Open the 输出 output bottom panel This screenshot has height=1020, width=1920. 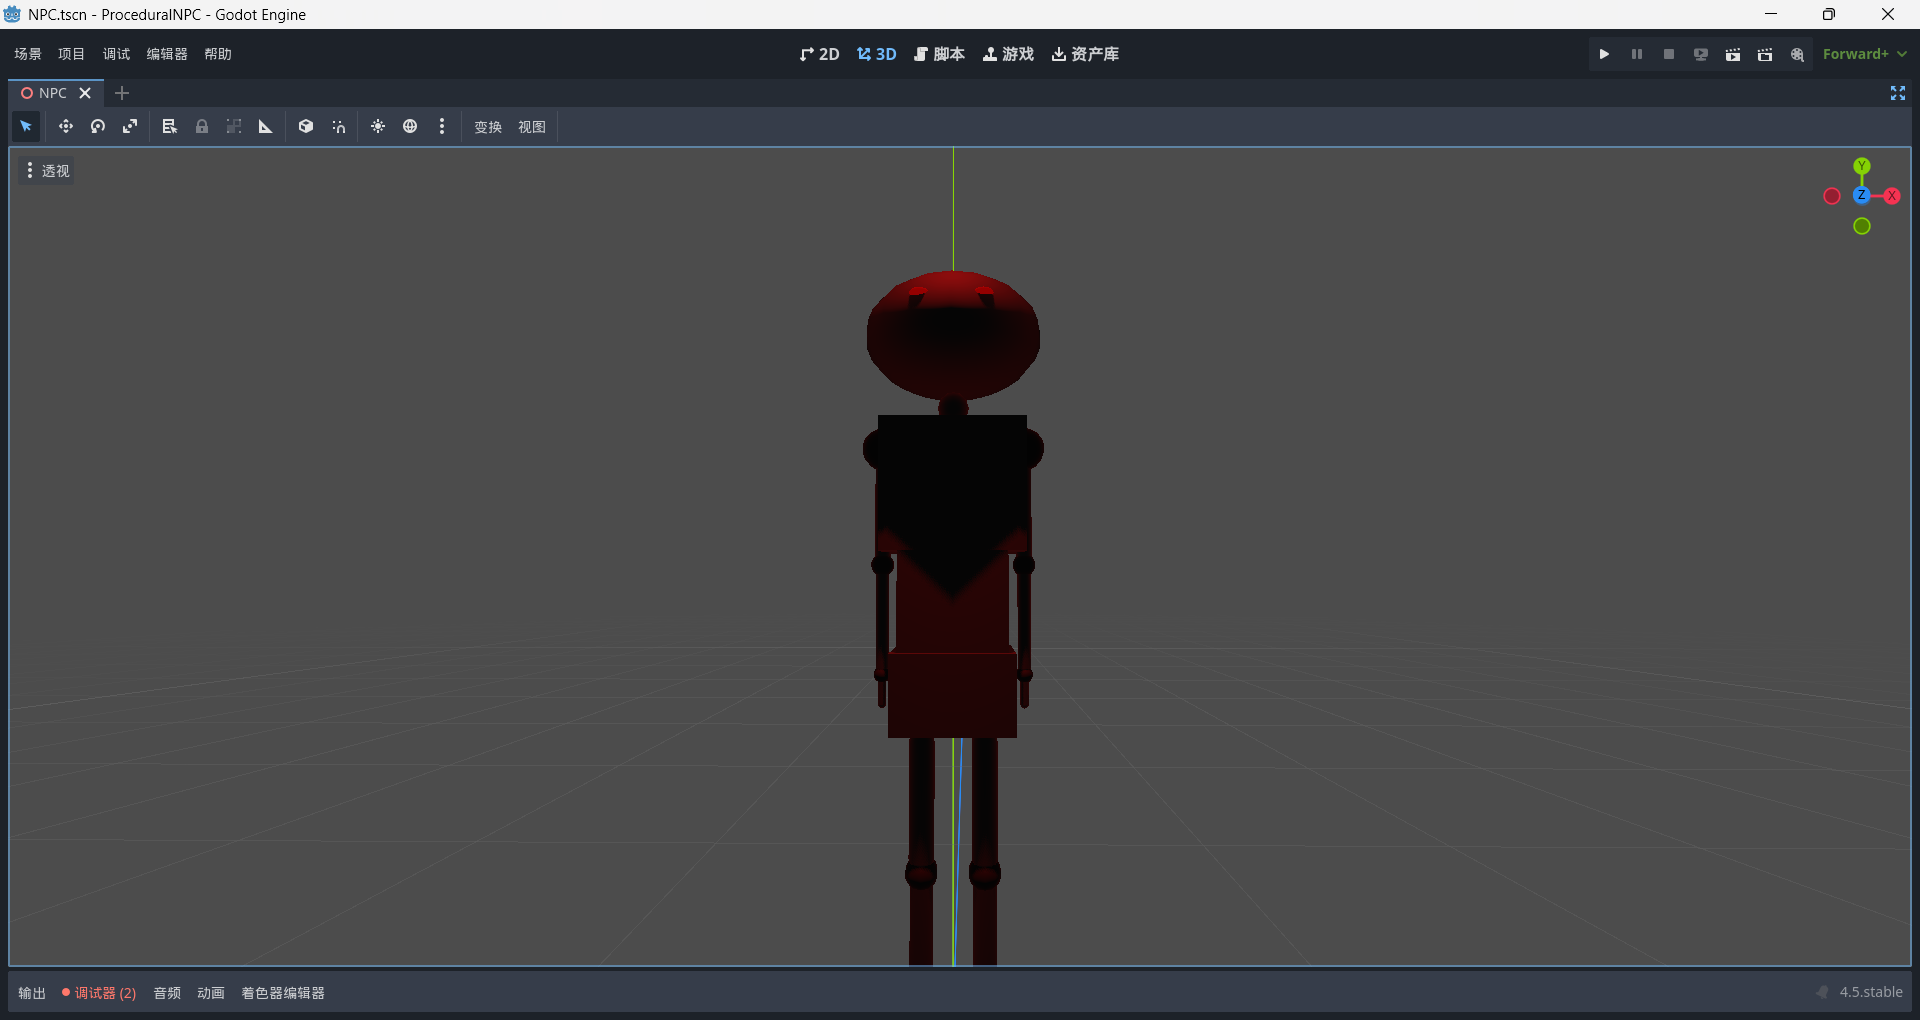32,993
